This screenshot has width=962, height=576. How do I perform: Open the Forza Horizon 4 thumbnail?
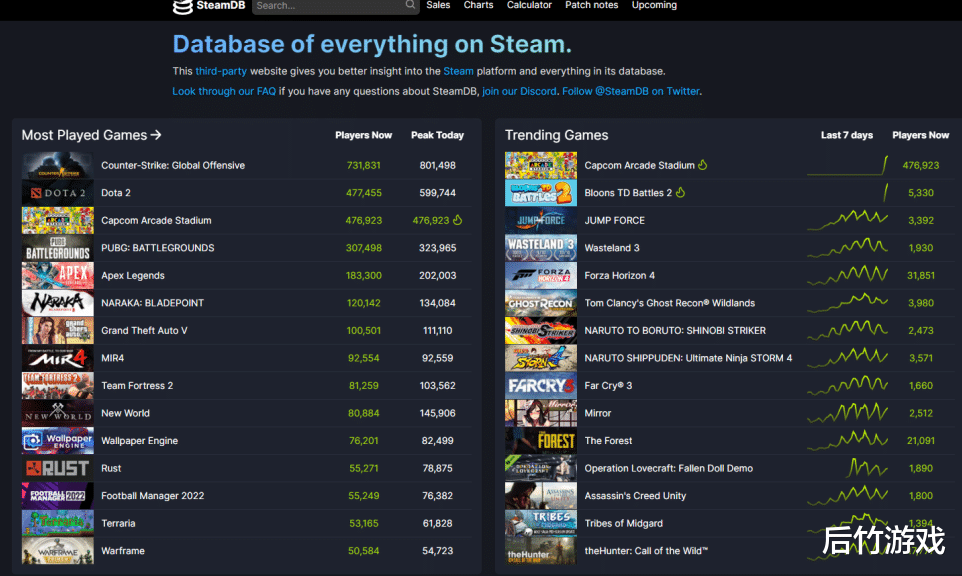(x=541, y=275)
